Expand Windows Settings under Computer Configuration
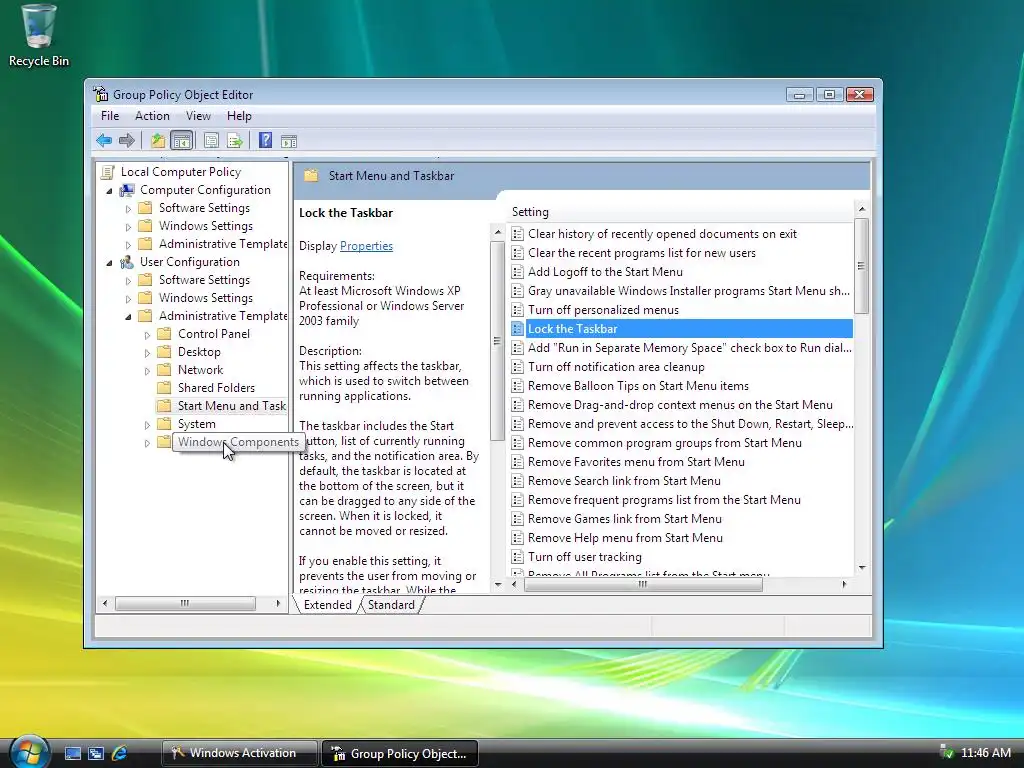The height and width of the screenshot is (768, 1024). point(128,227)
